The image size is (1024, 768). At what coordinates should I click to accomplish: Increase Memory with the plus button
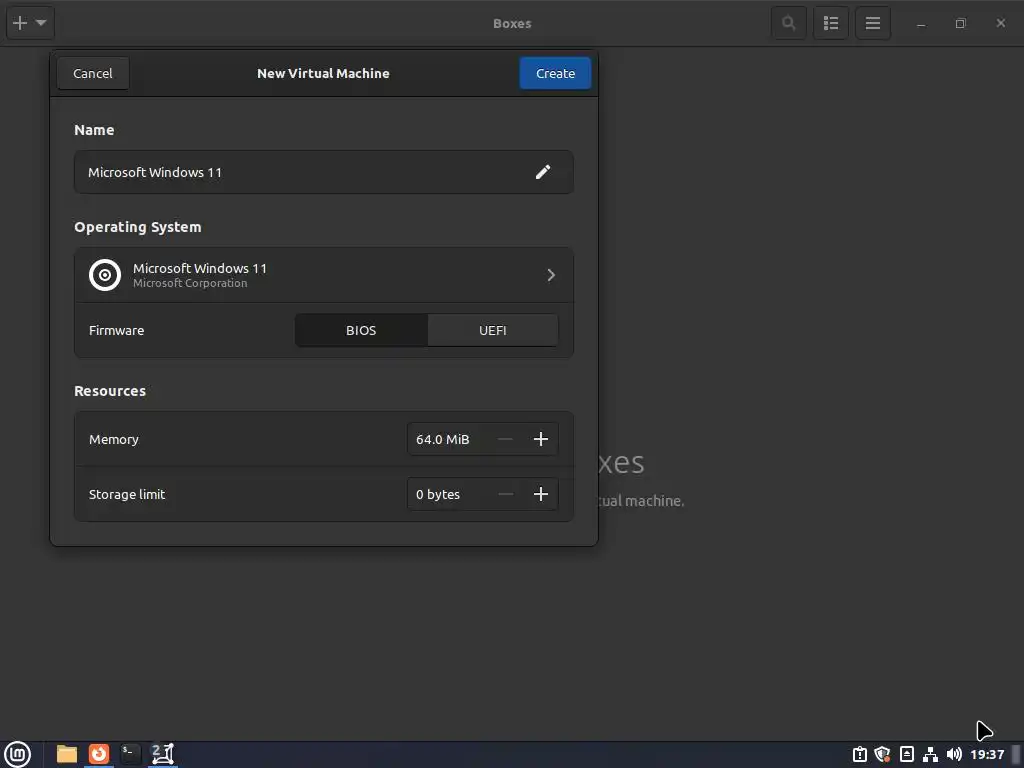[541, 439]
